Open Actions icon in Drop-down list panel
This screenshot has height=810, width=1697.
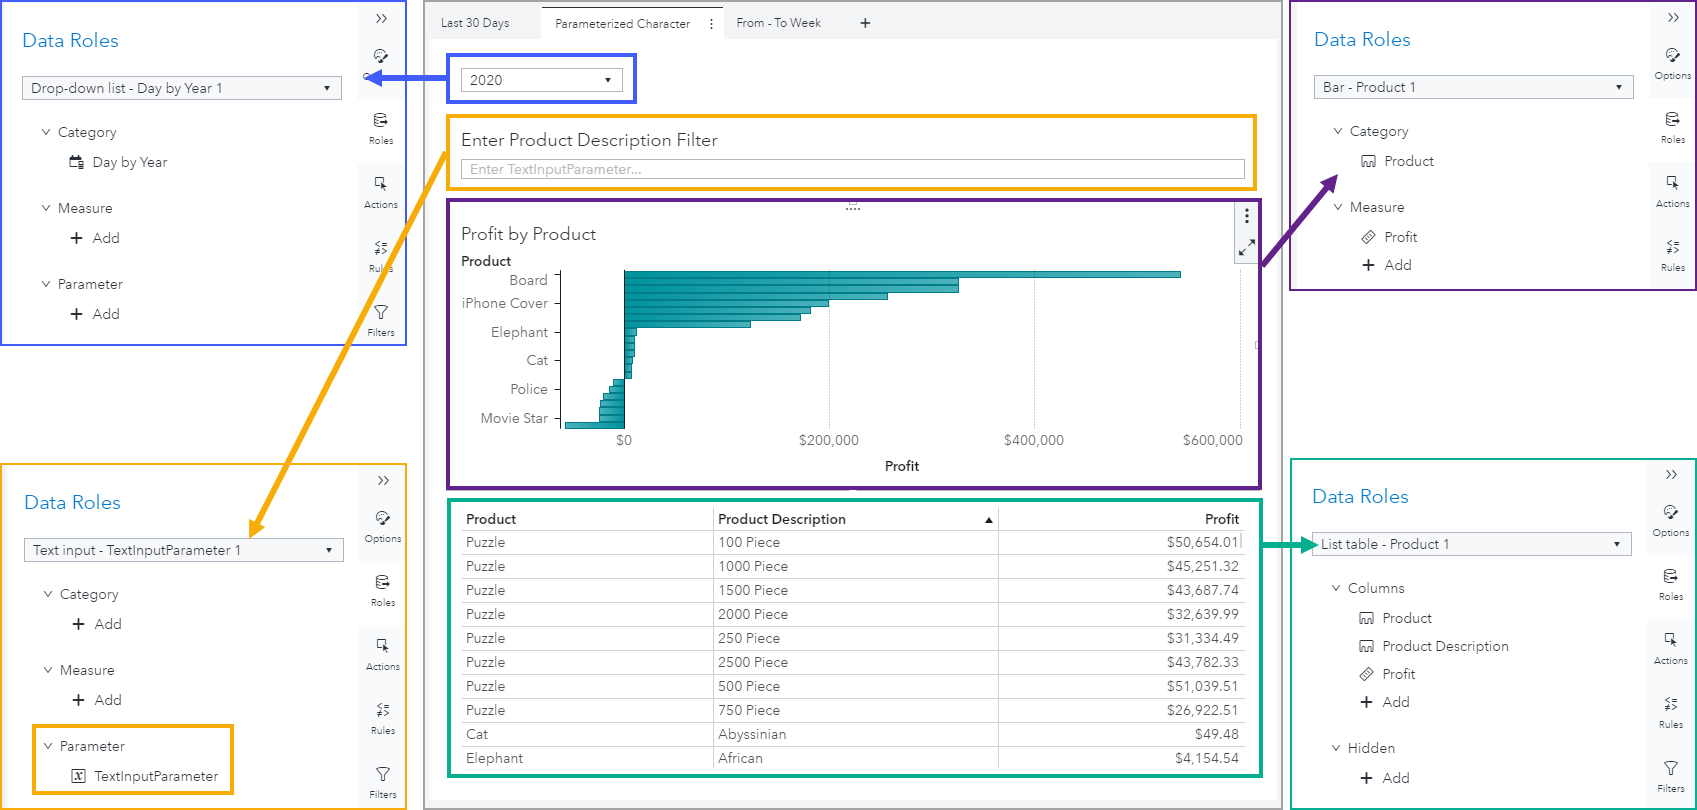pos(381,191)
